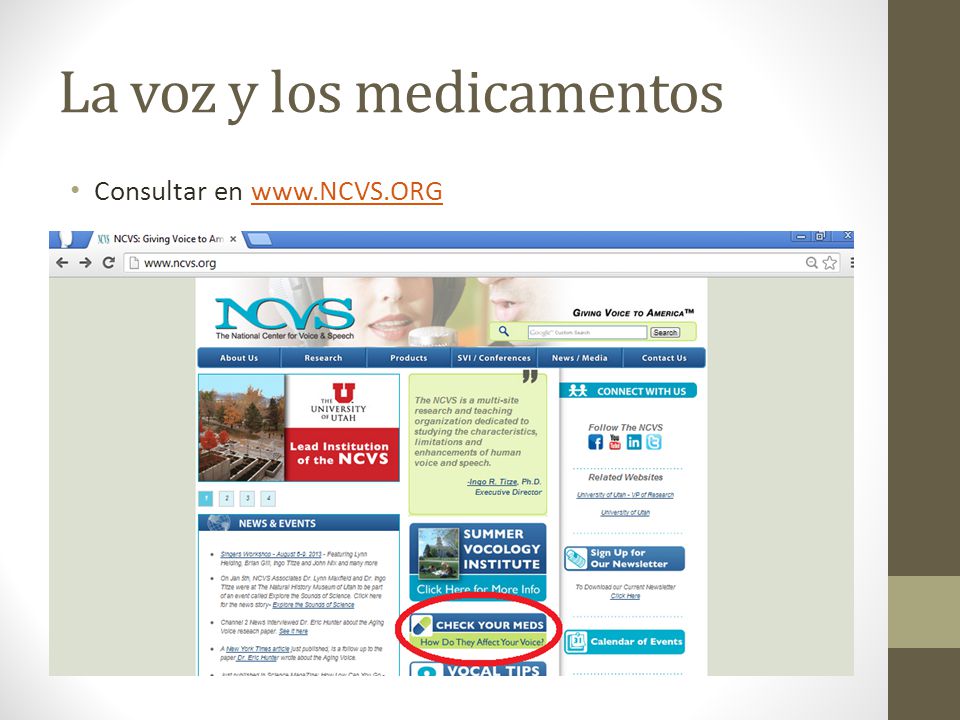Bookmark page with the star icon

tap(830, 263)
